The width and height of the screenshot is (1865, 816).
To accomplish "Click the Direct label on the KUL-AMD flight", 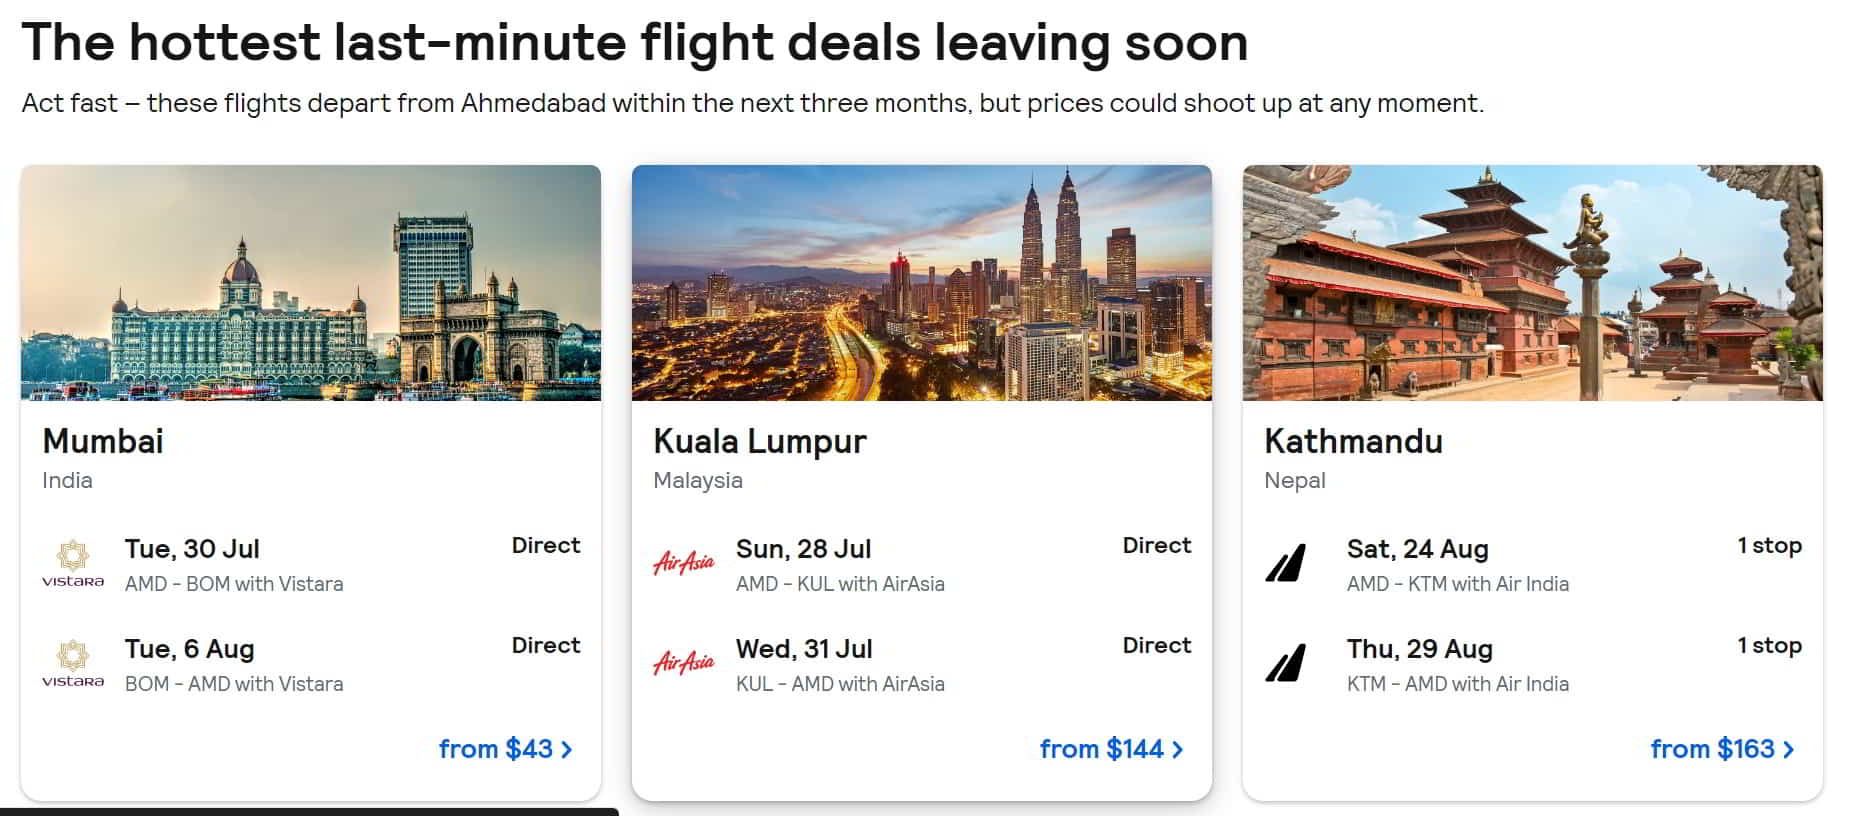I will 1156,645.
